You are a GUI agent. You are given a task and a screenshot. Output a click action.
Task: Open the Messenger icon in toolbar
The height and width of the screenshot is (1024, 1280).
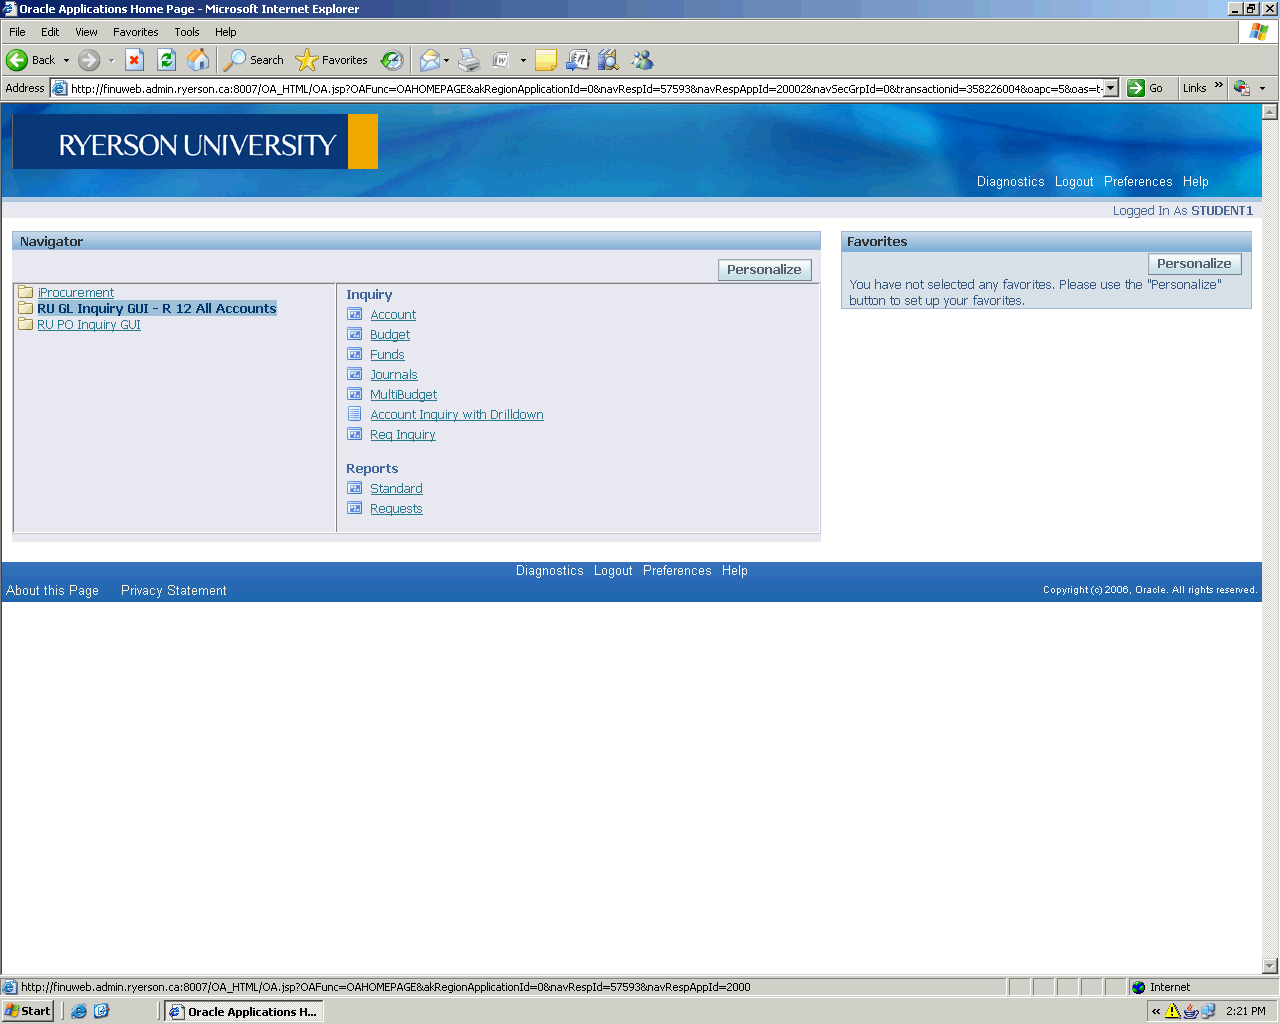tap(642, 60)
